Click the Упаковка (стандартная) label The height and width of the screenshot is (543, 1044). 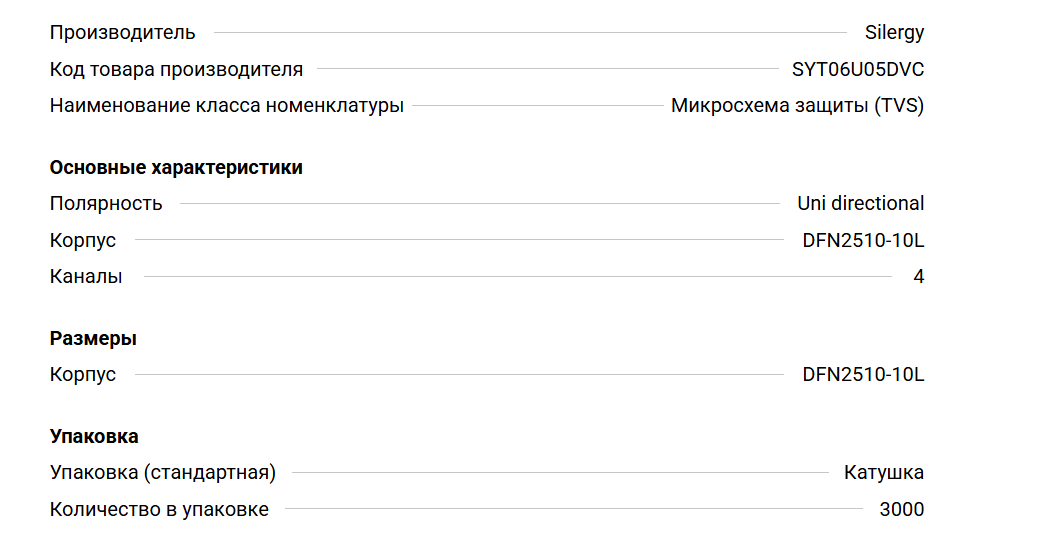tap(163, 473)
